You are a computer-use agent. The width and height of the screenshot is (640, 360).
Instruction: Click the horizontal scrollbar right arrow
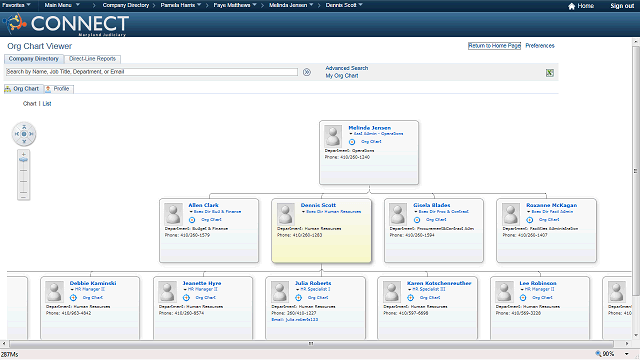coord(627,344)
